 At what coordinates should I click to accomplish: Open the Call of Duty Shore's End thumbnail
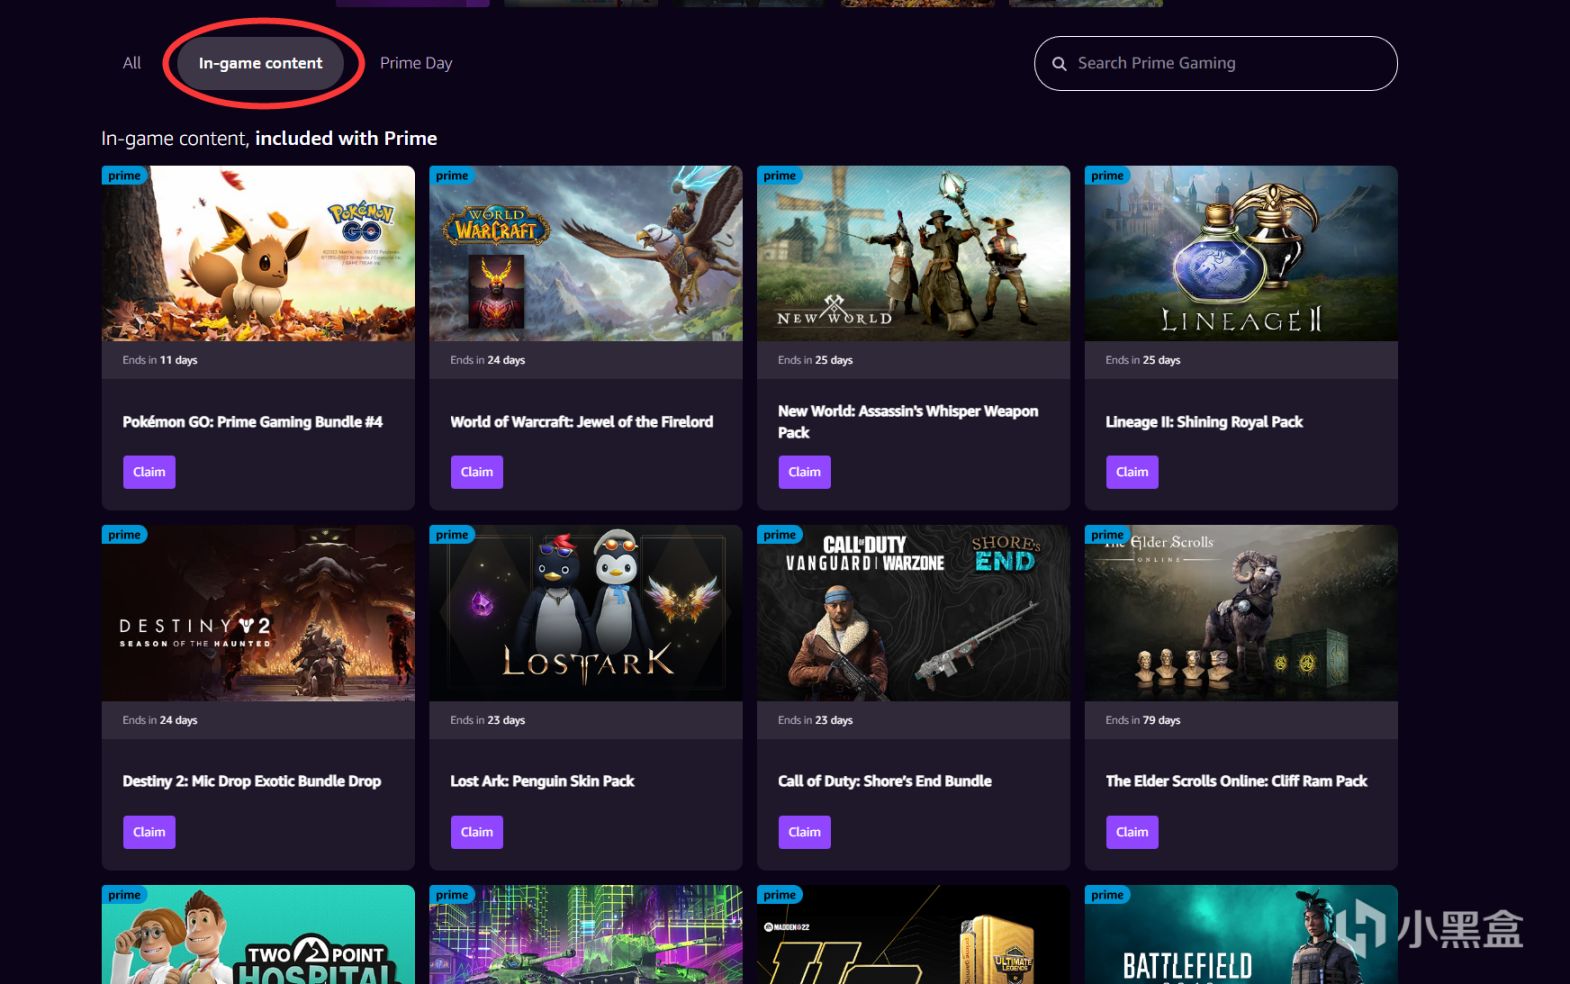[x=913, y=614]
